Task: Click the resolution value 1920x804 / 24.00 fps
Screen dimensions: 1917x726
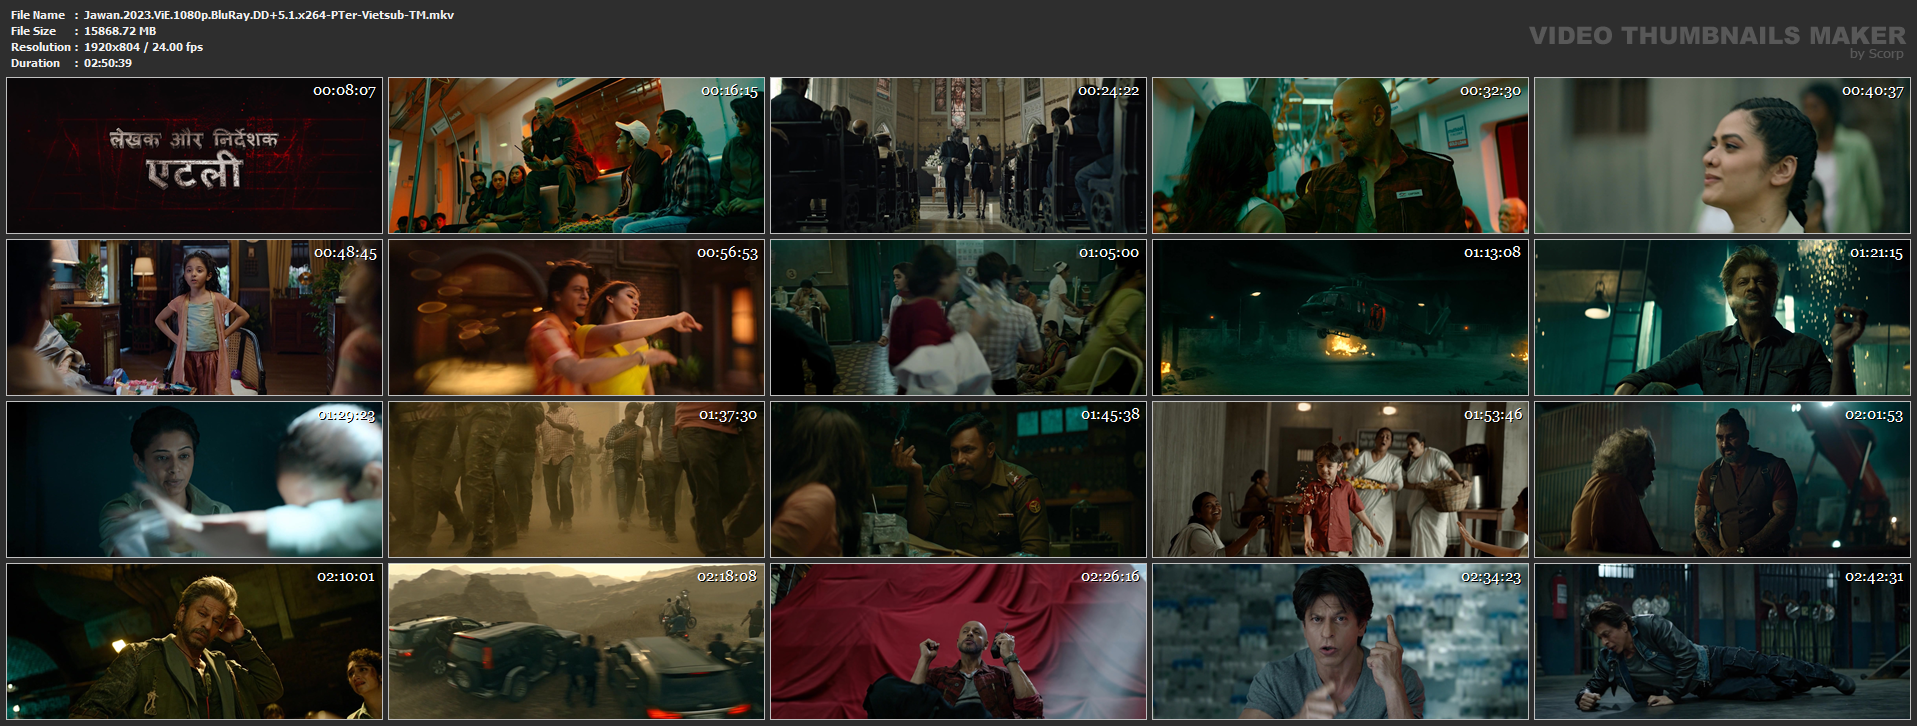Action: (x=143, y=47)
